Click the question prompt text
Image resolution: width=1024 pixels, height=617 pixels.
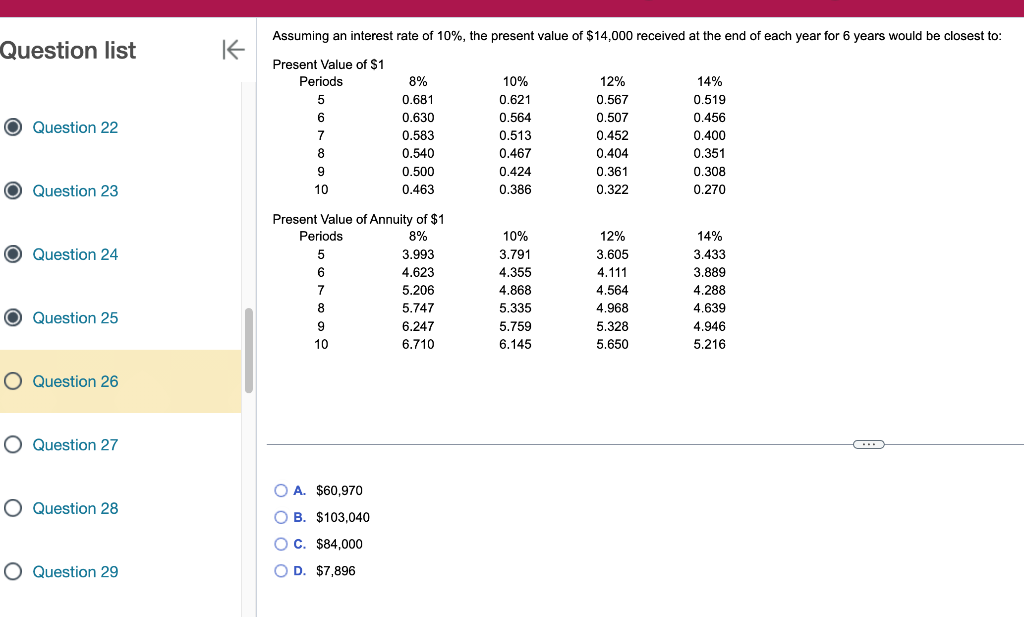(637, 36)
